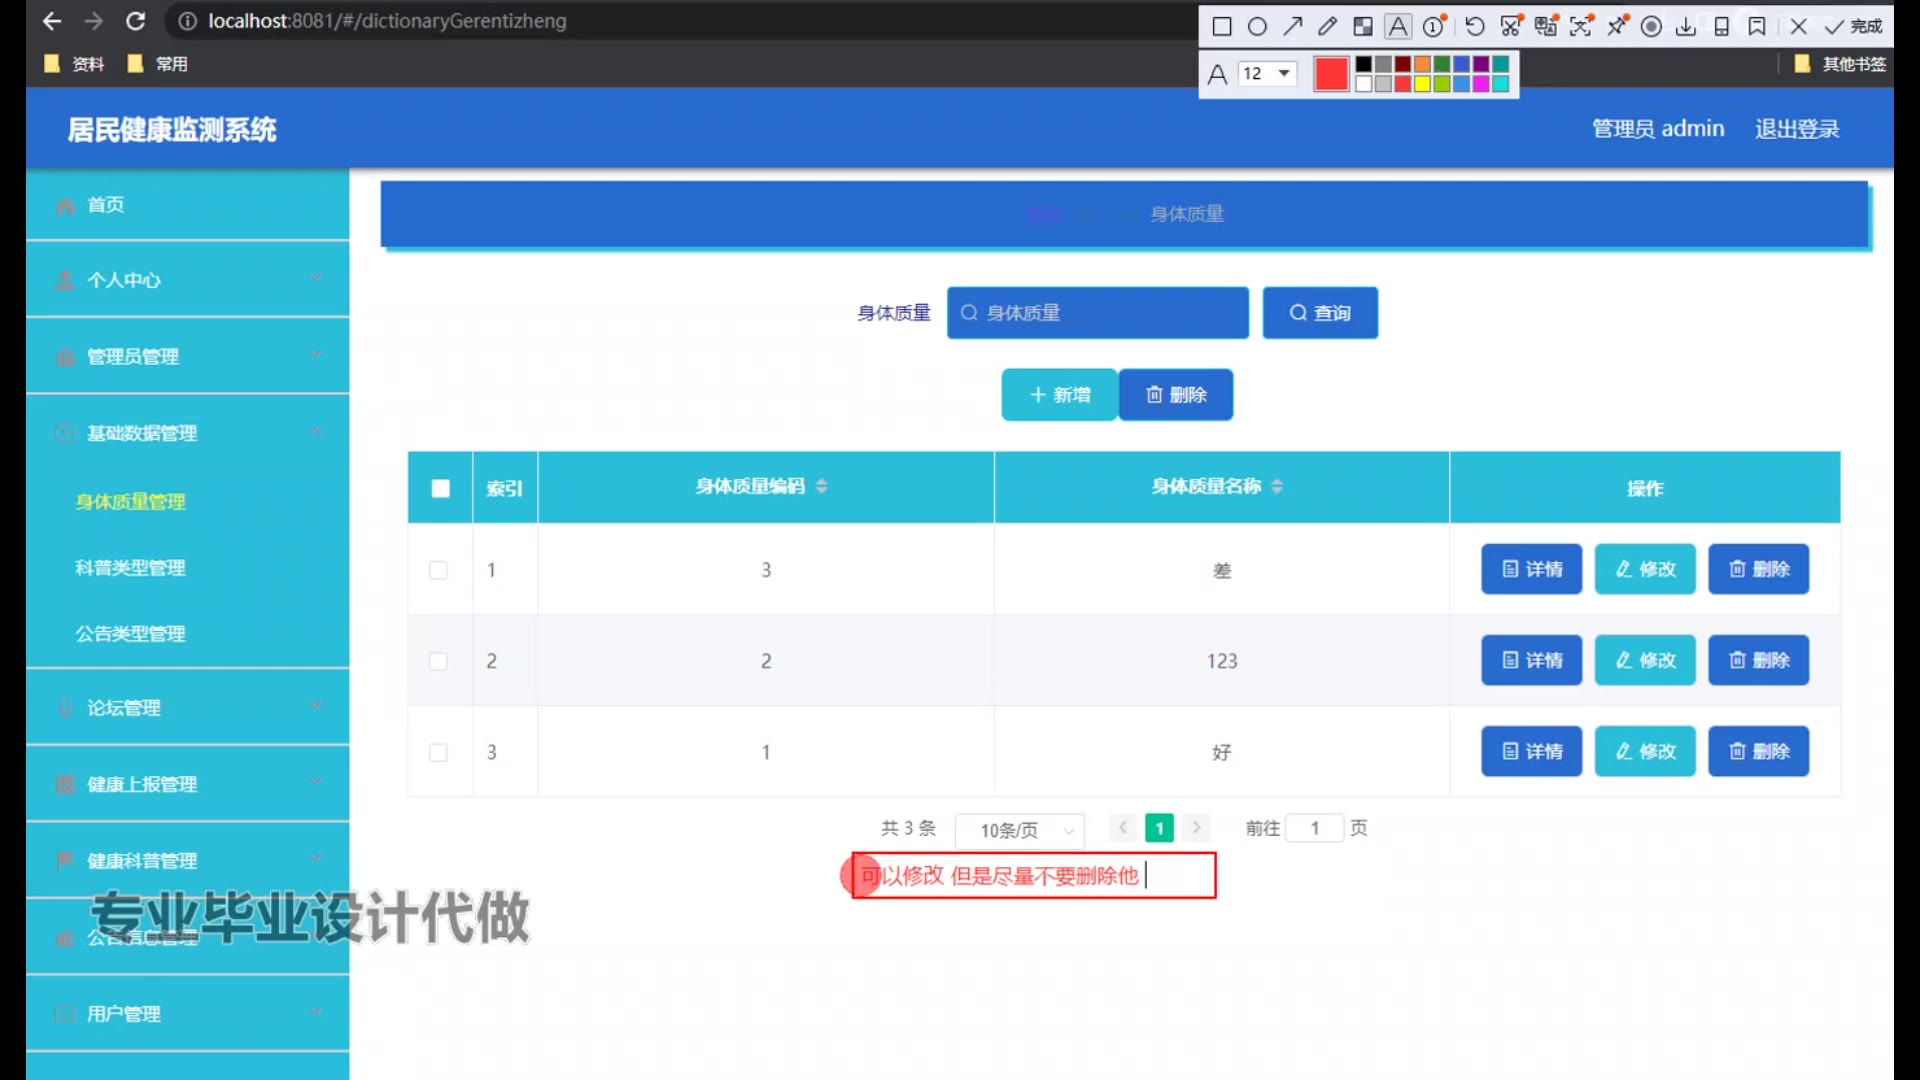Pick the yellow color swatch

pyautogui.click(x=1422, y=84)
